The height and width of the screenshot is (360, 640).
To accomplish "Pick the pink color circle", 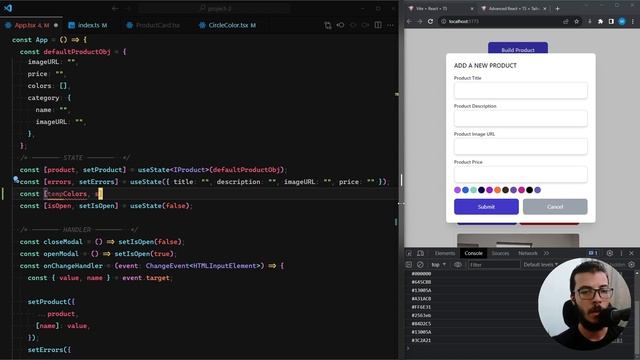I will (521, 190).
